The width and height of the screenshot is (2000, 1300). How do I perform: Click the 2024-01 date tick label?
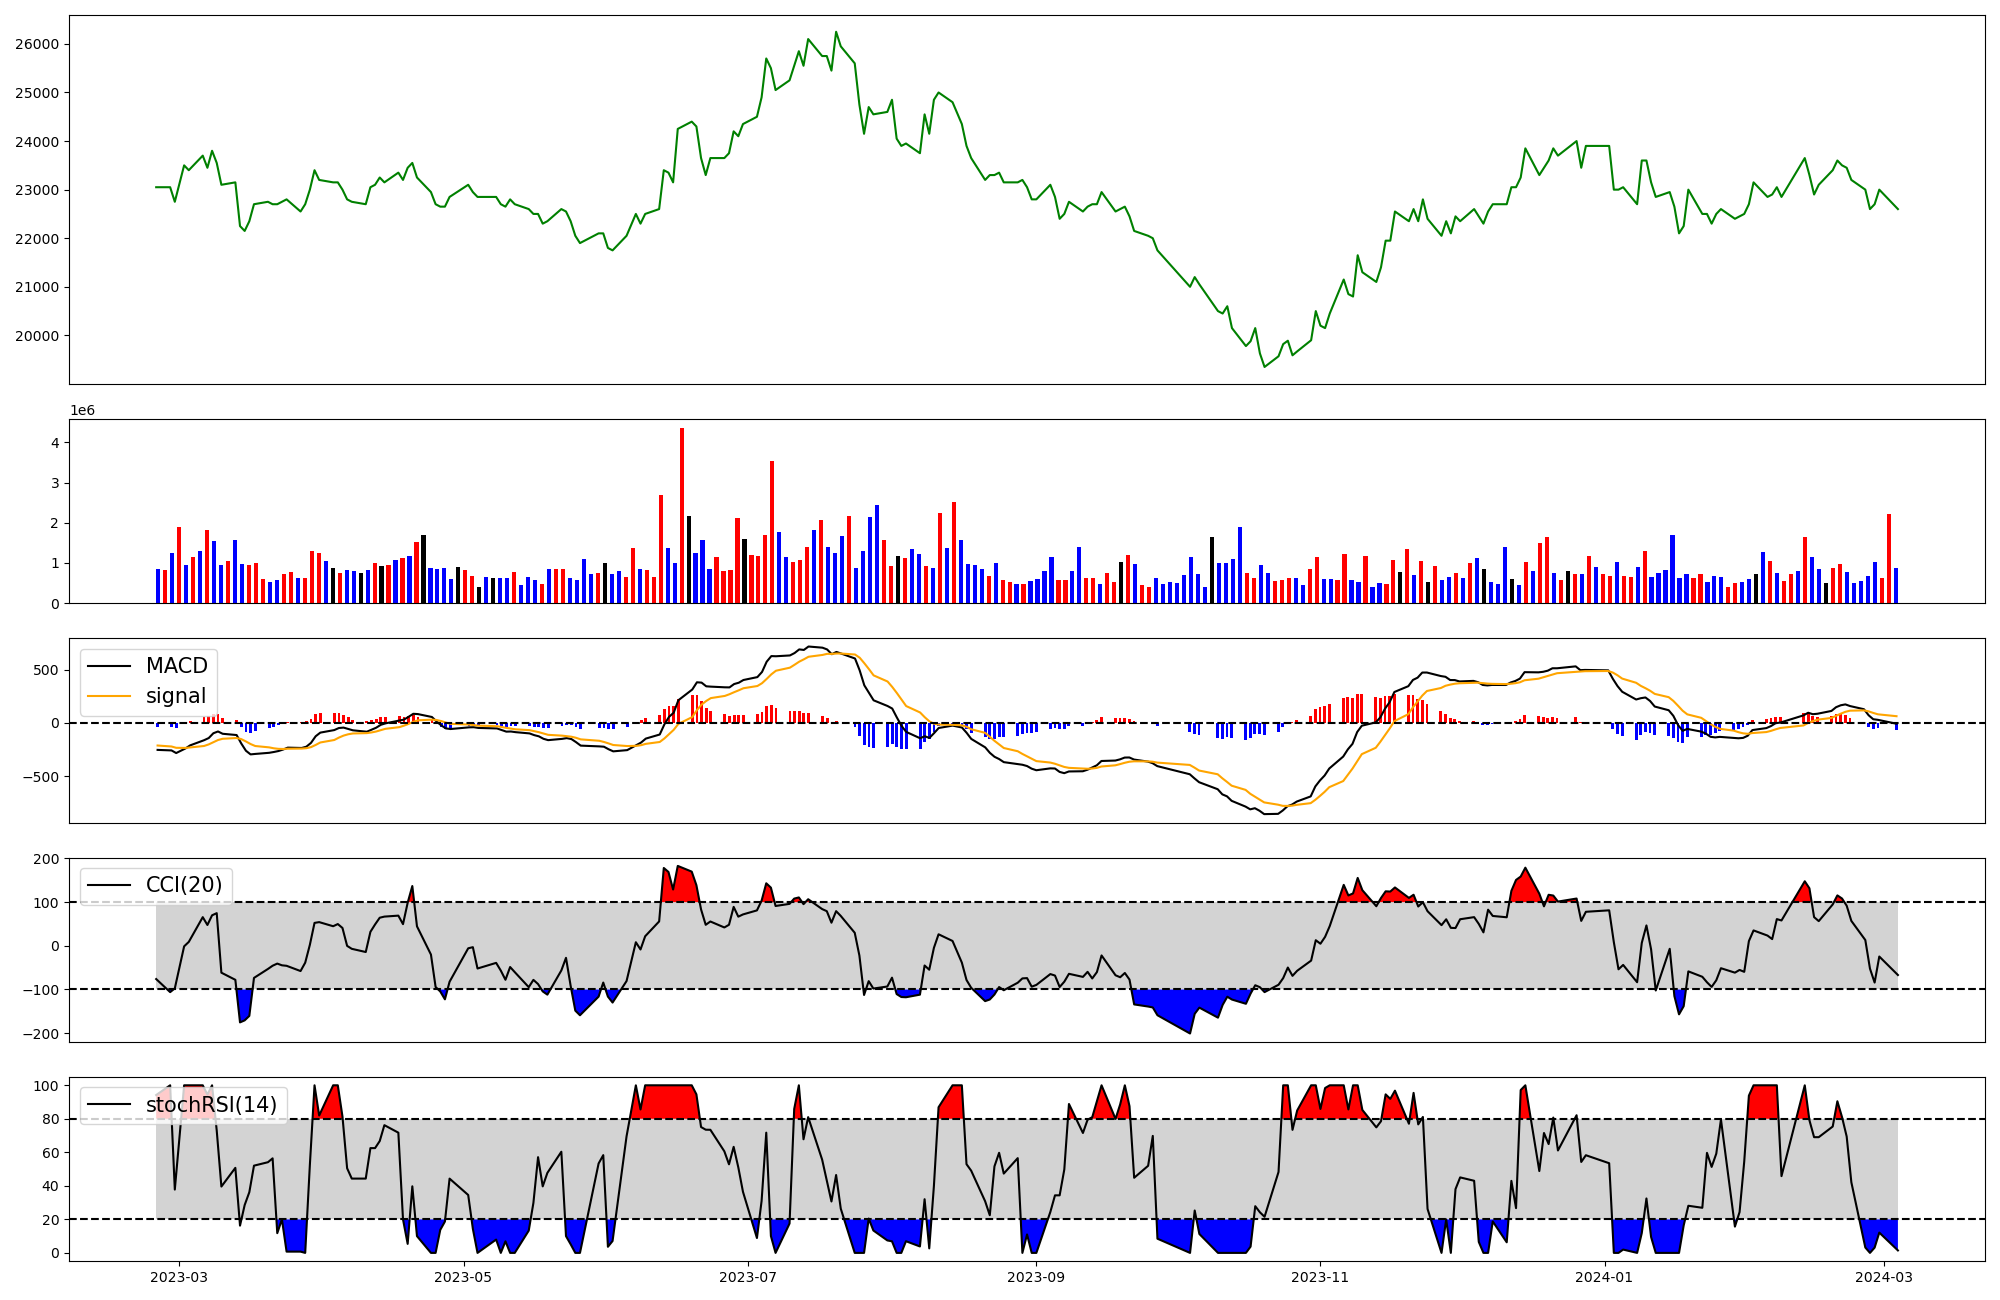pyautogui.click(x=1605, y=1277)
